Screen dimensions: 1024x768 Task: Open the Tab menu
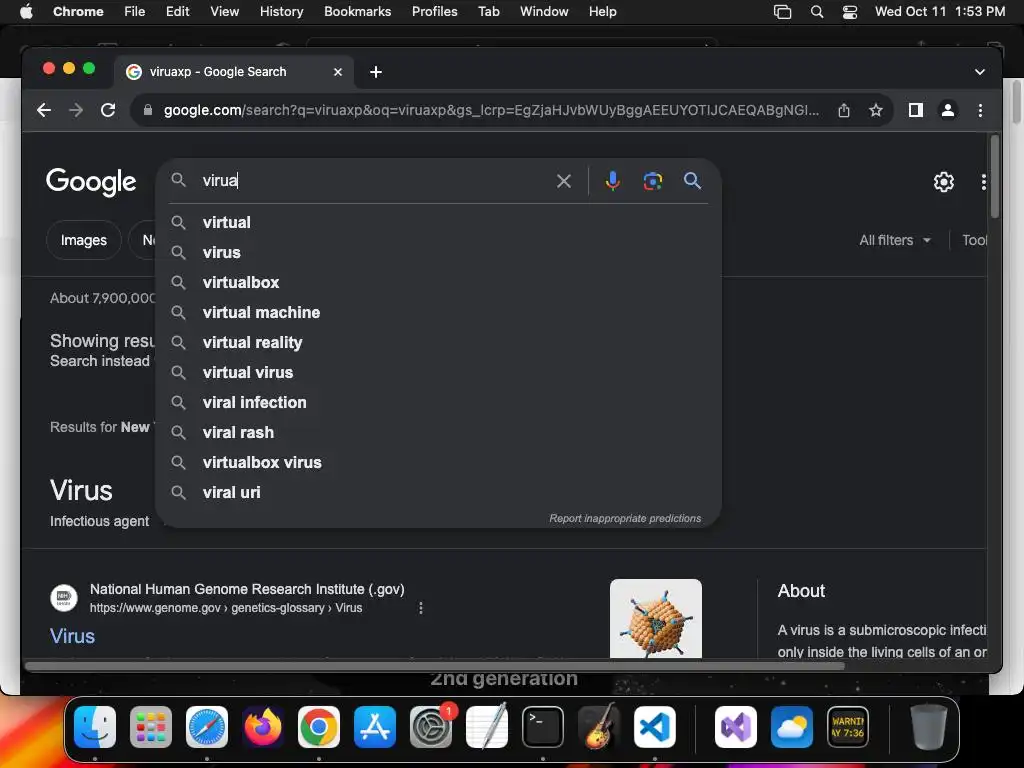tap(488, 12)
